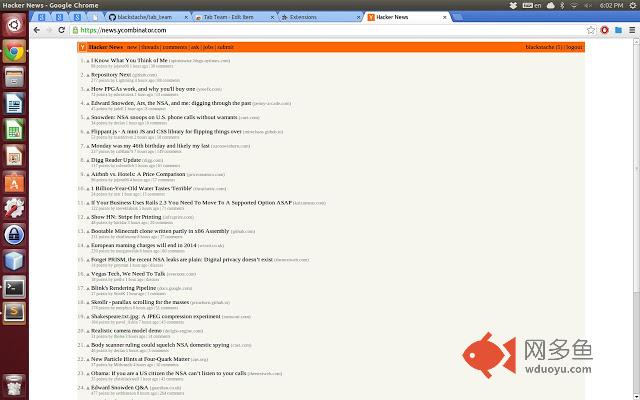640x400 pixels.
Task: Open Chrome's hamburger menu
Action: [x=632, y=30]
